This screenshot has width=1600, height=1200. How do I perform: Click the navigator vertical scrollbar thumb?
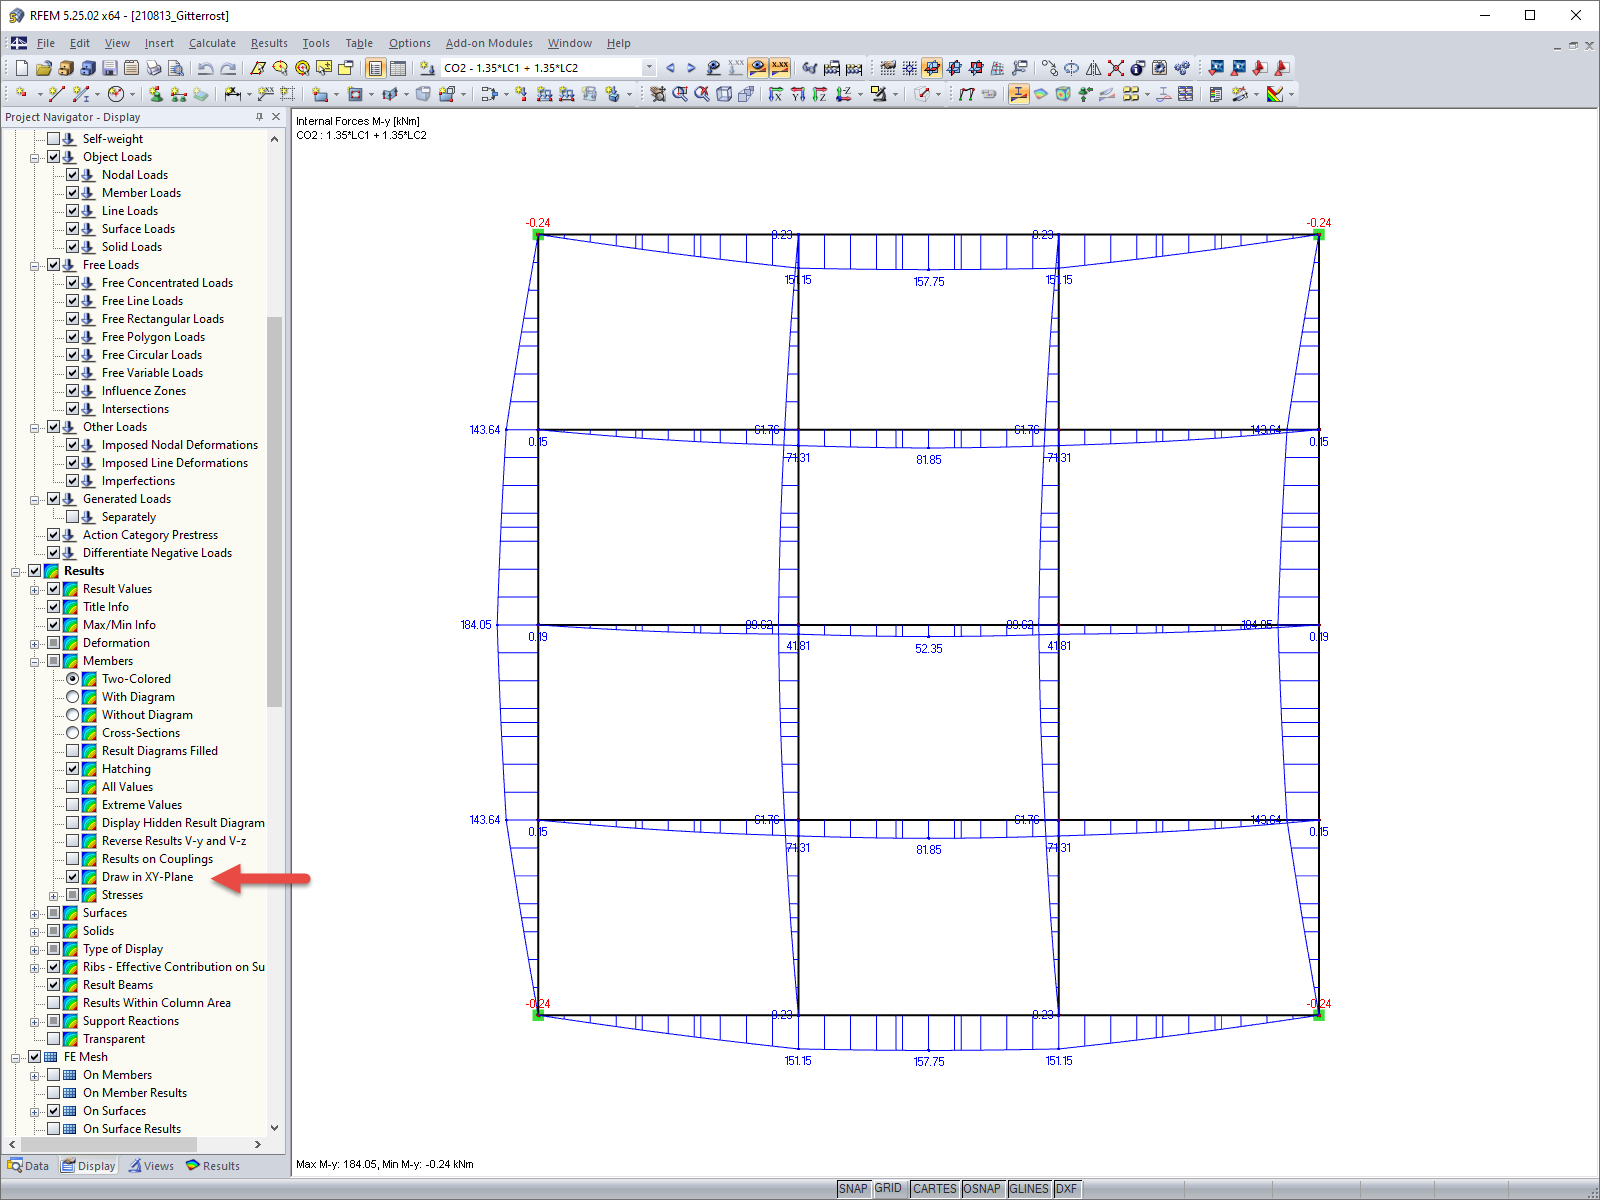[x=274, y=511]
